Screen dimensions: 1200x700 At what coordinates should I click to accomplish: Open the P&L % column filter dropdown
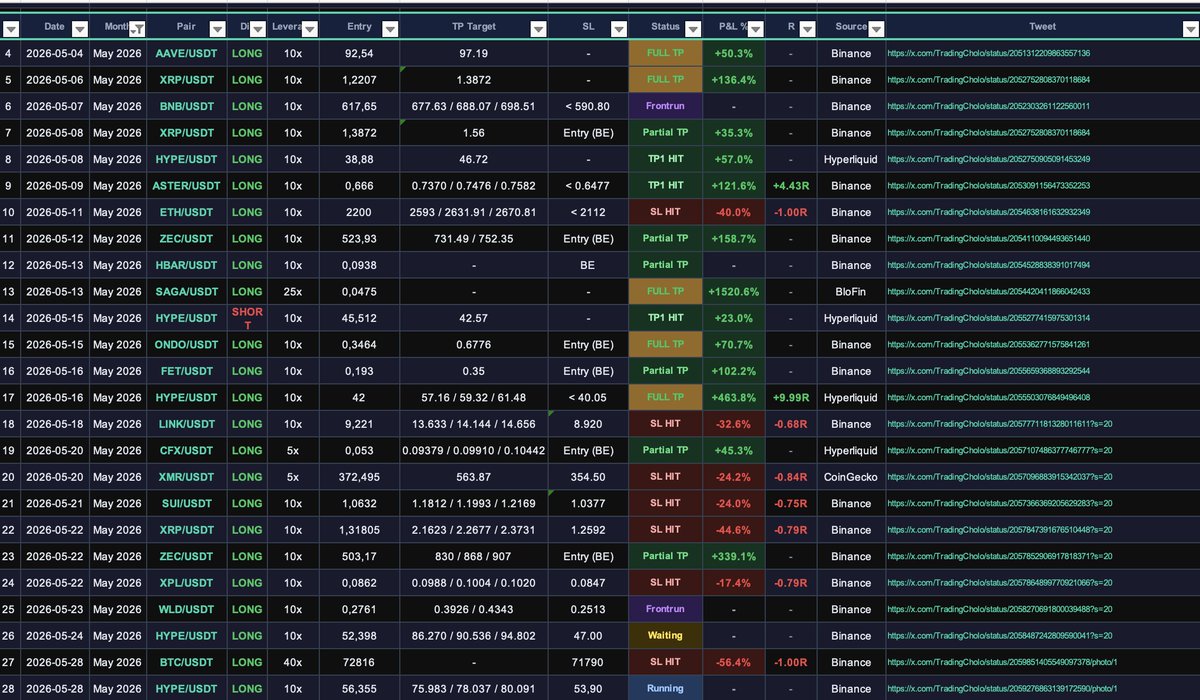point(756,28)
